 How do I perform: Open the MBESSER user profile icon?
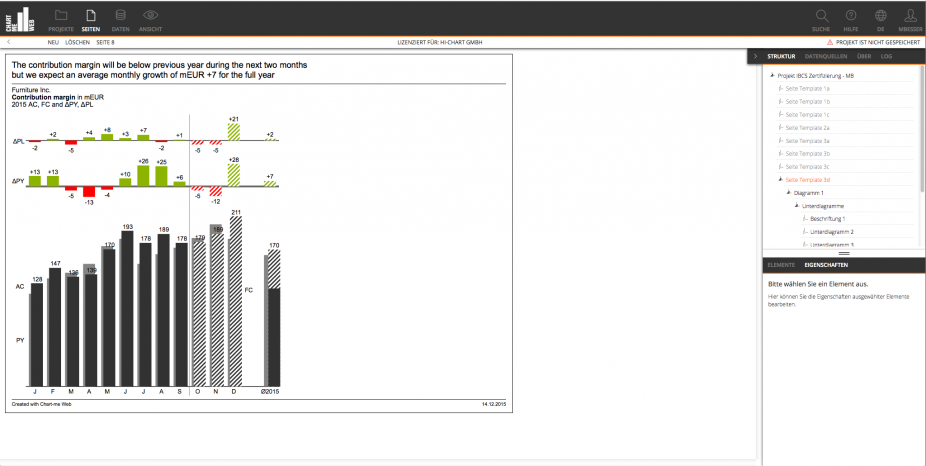(x=910, y=16)
